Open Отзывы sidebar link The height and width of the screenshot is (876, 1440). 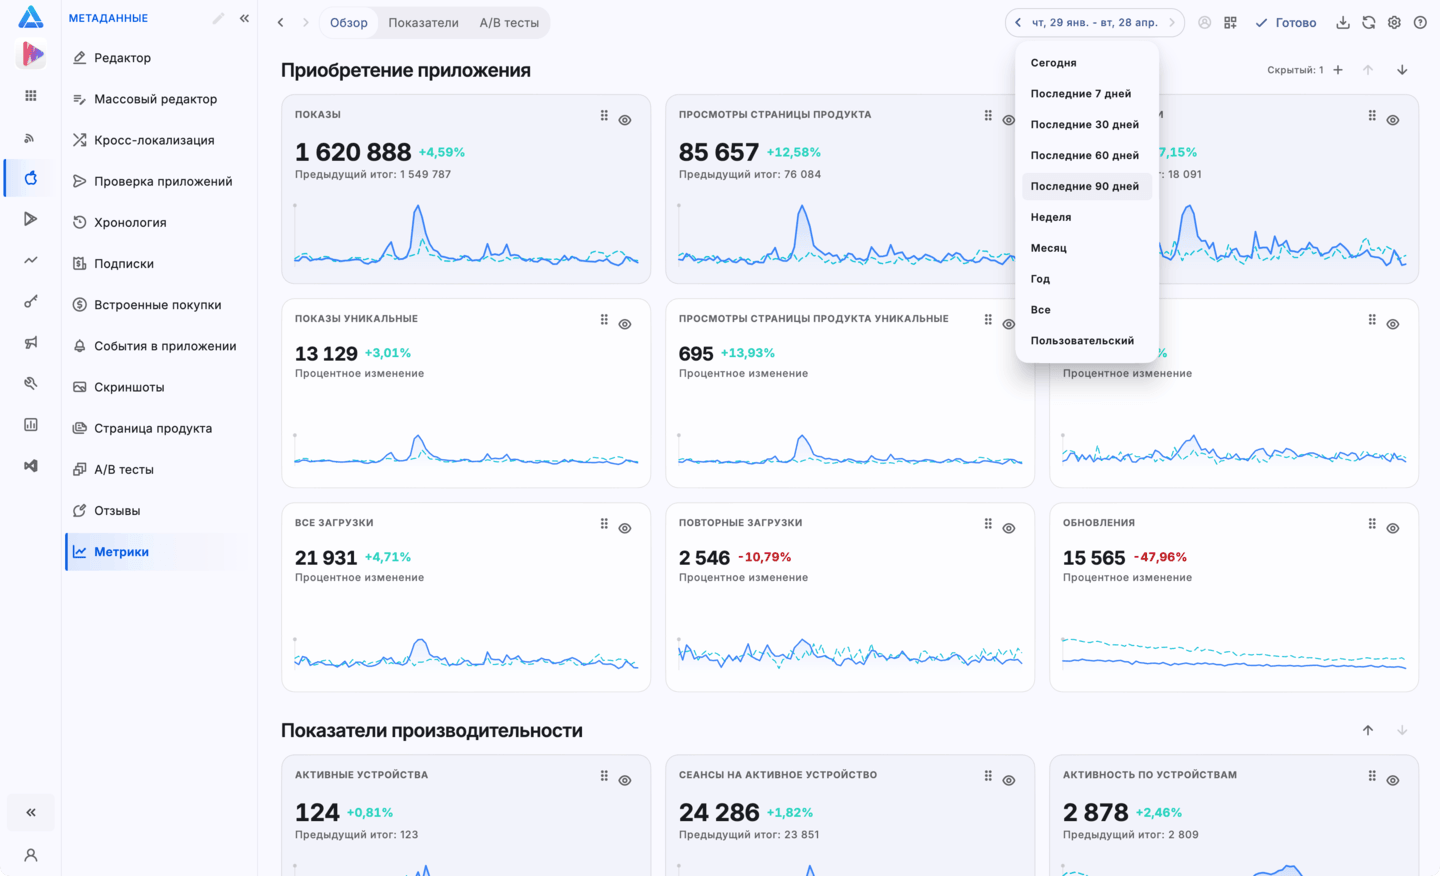(x=155, y=510)
